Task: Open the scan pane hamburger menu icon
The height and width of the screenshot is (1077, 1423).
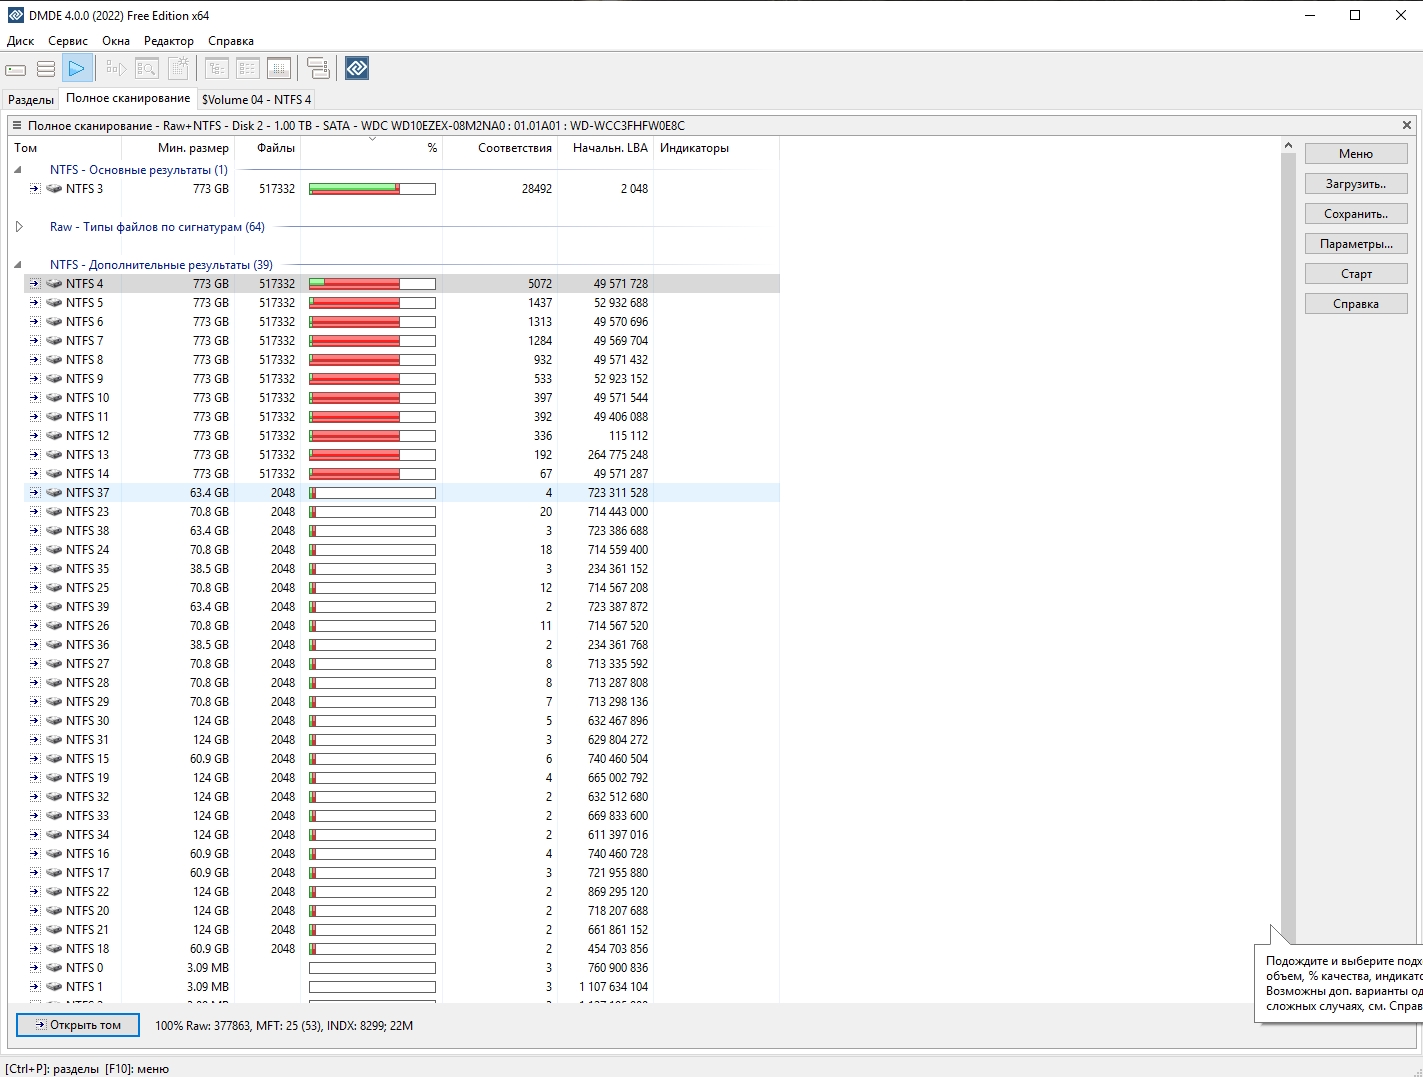Action: (17, 126)
